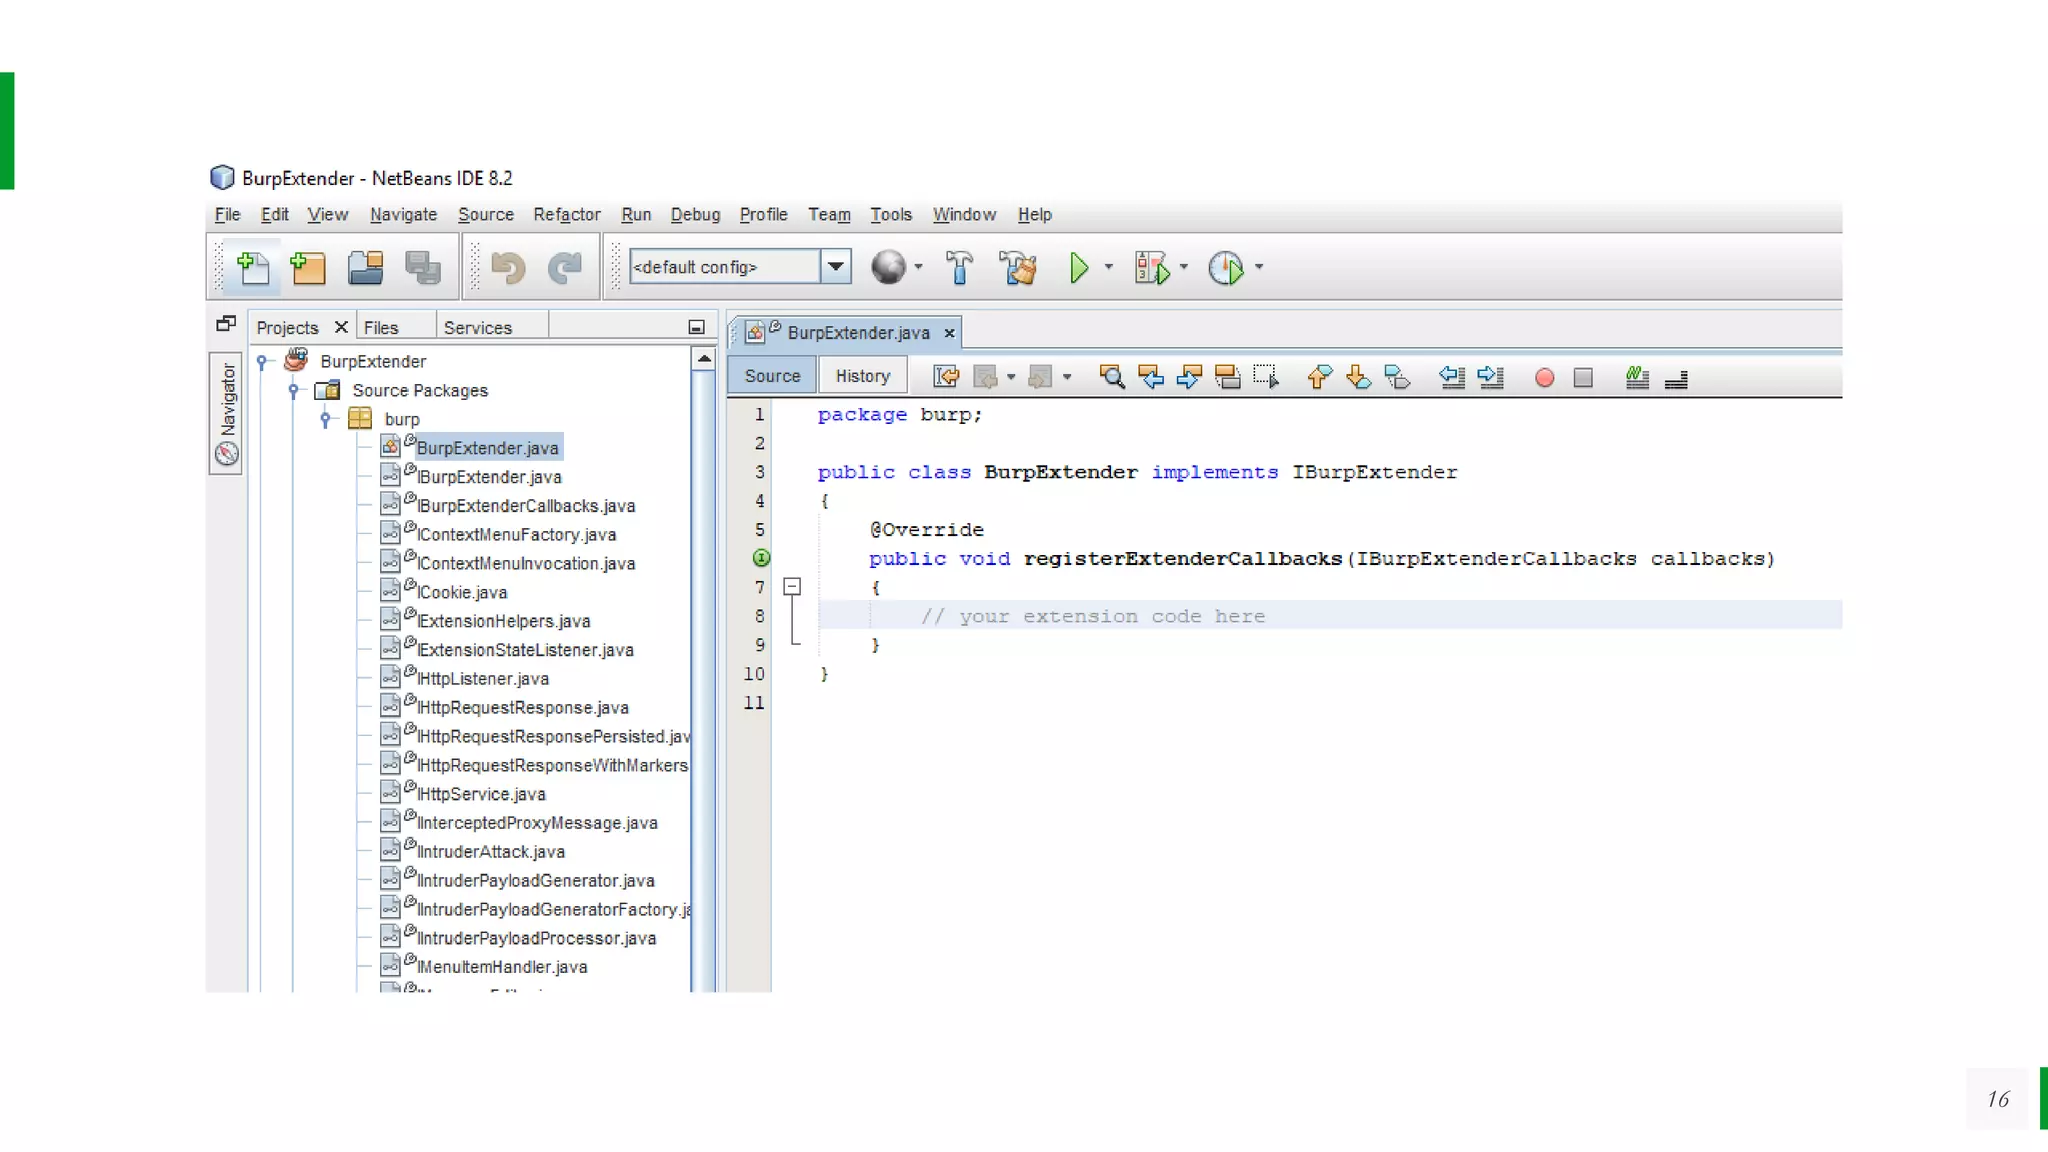Click the Projects panel scrollbar up arrow

point(704,358)
